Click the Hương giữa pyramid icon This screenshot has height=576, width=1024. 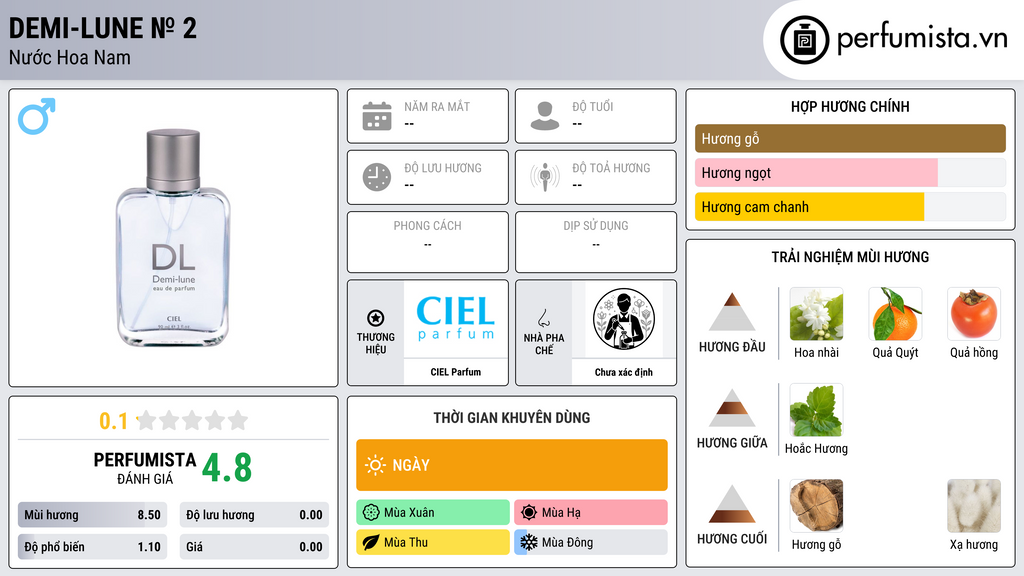[732, 408]
